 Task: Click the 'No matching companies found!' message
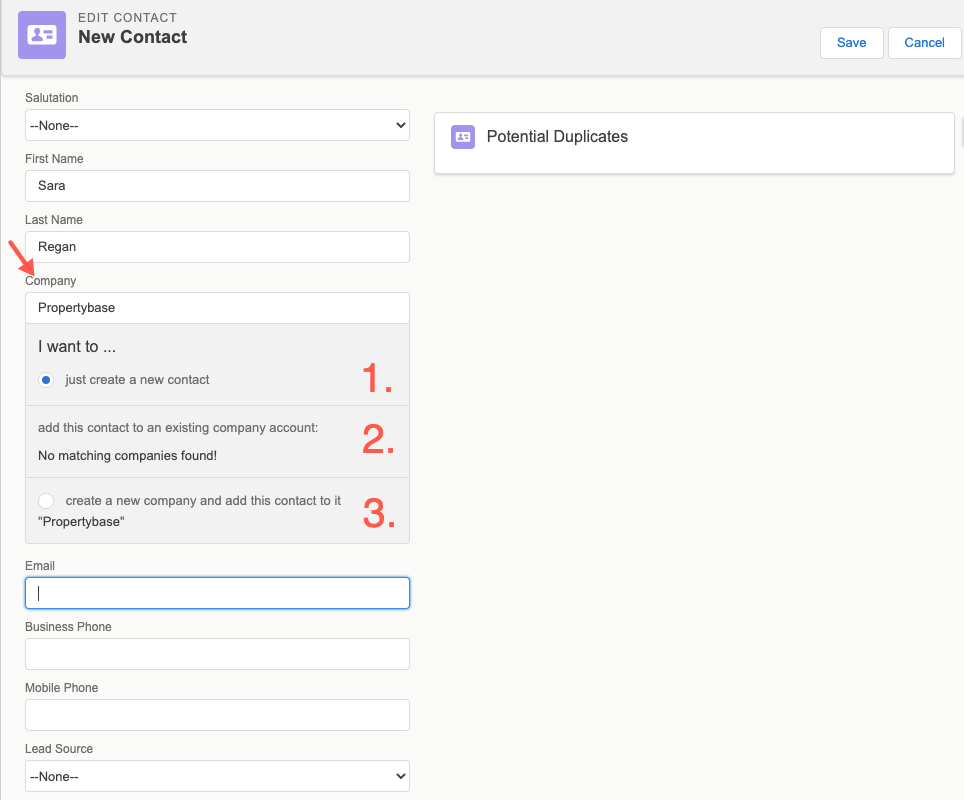(127, 456)
